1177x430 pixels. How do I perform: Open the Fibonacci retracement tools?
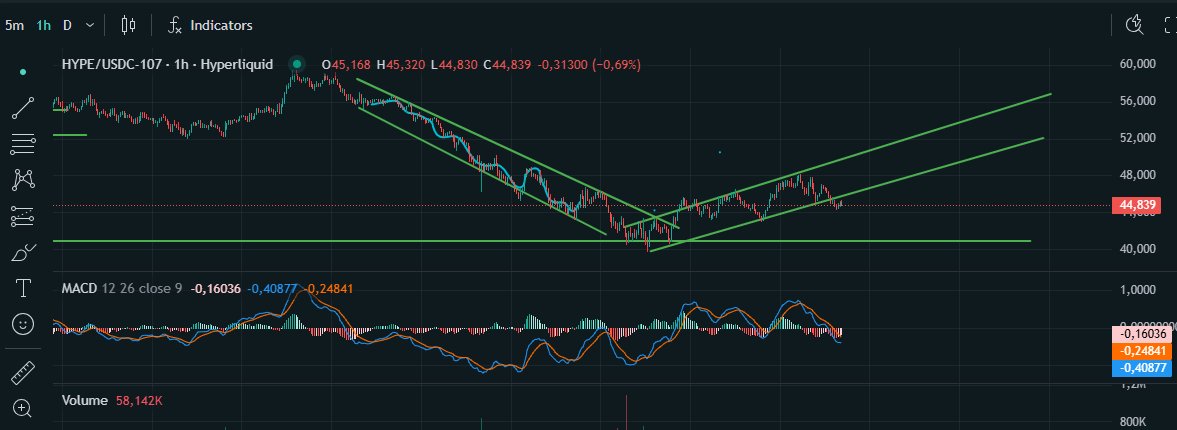point(23,143)
